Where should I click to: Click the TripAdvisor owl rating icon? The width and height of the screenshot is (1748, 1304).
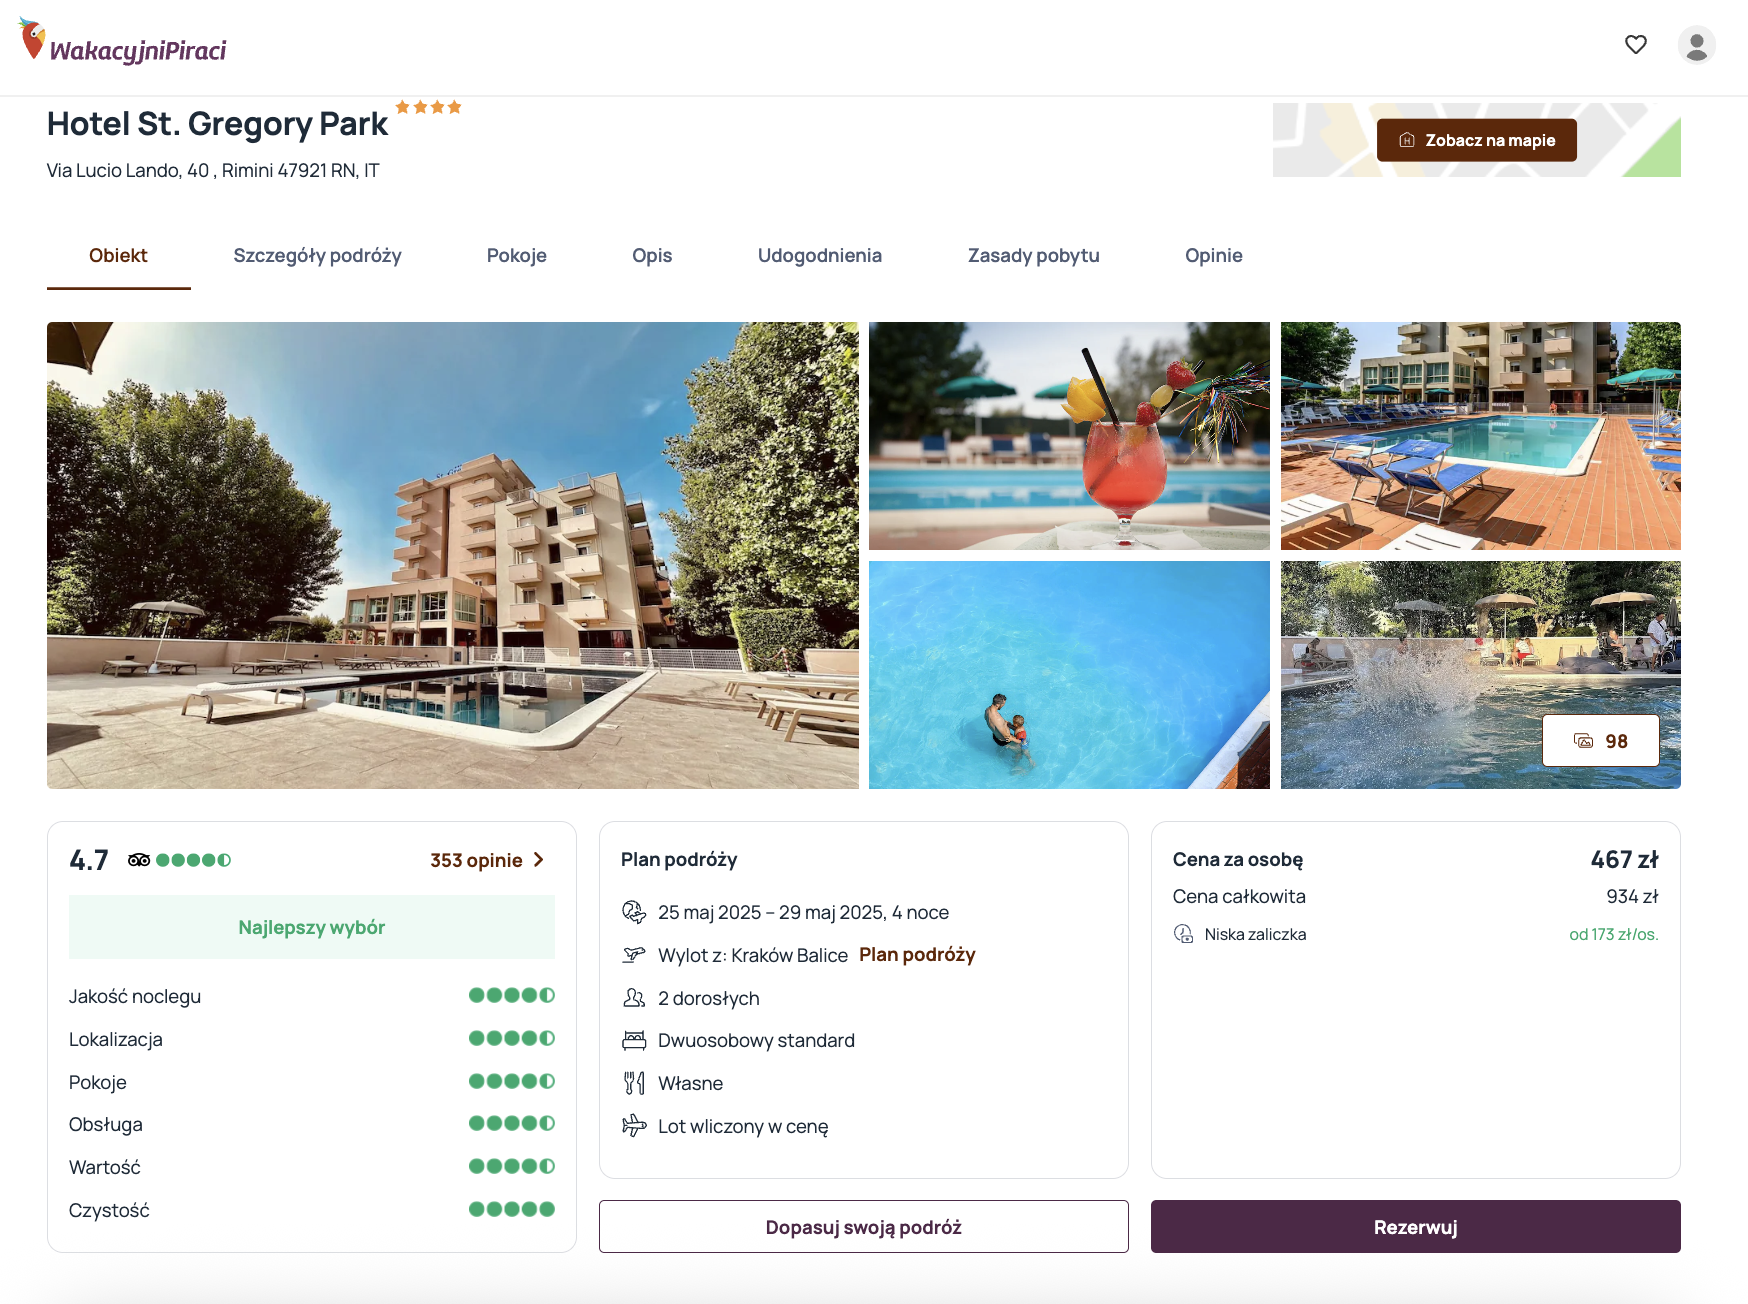[x=139, y=860]
